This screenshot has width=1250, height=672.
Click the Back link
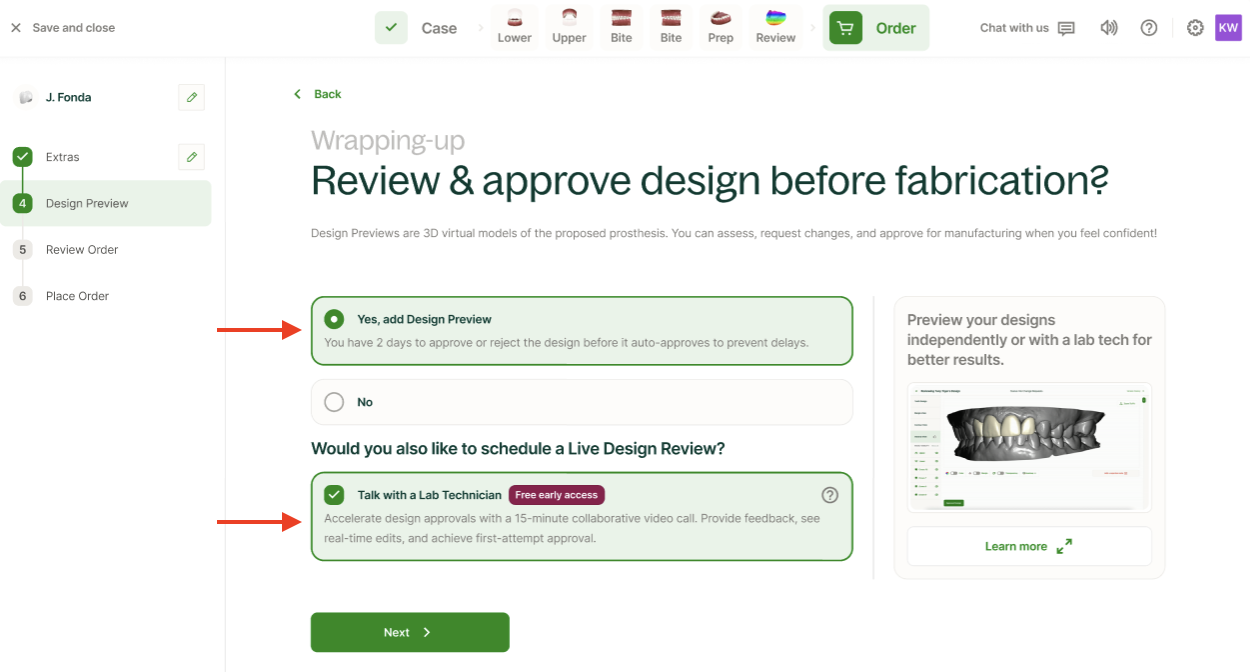[318, 94]
